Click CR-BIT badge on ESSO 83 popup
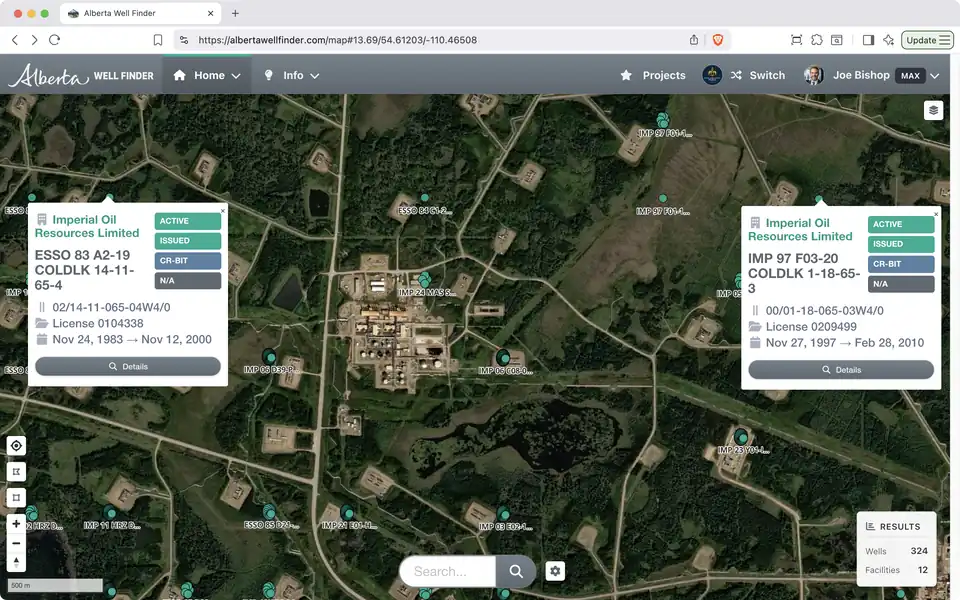This screenshot has width=960, height=600. (x=187, y=260)
